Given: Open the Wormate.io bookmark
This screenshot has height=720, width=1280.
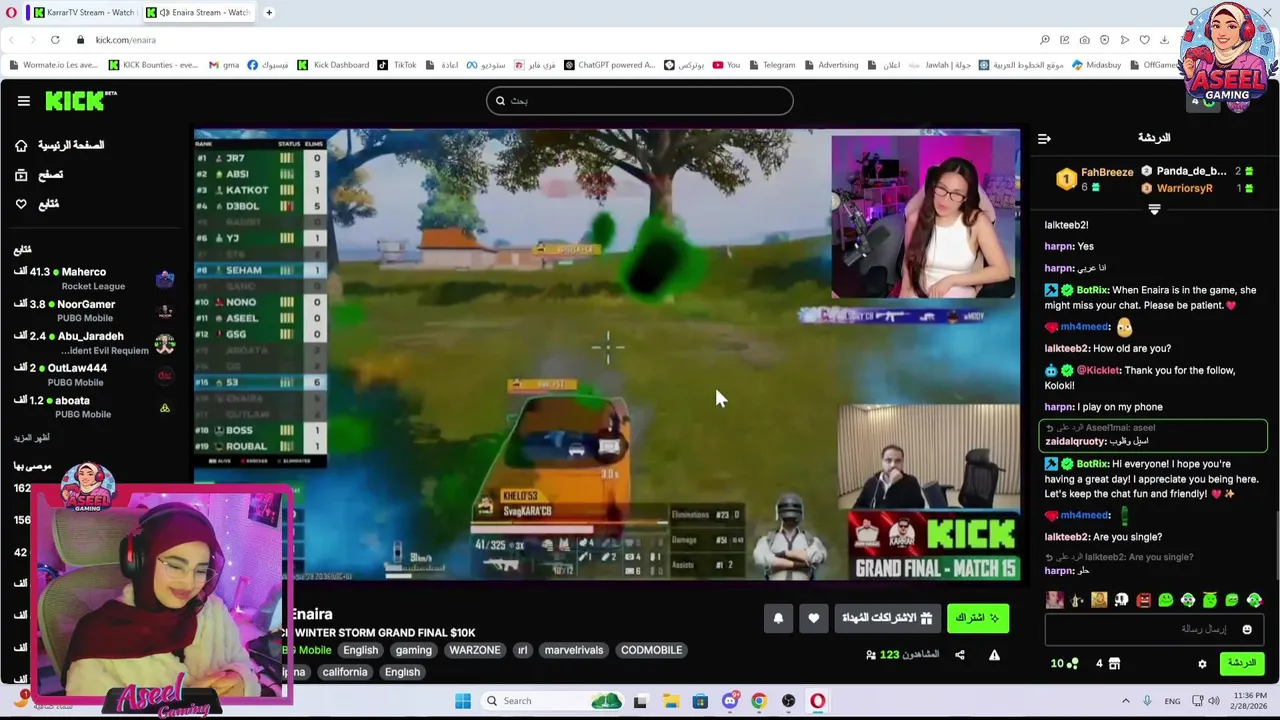Looking at the screenshot, I should pyautogui.click(x=54, y=65).
